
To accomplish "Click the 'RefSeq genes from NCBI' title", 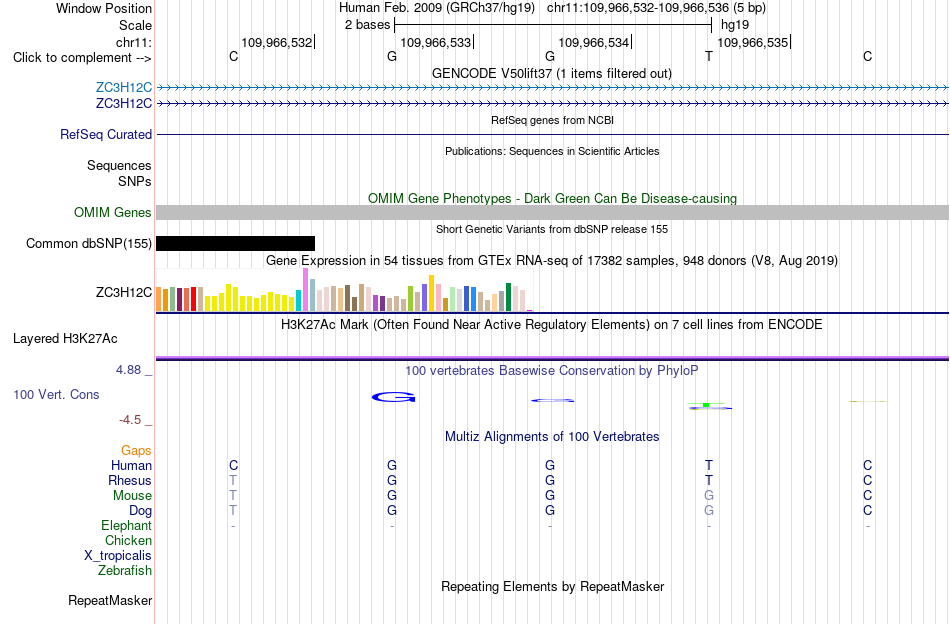I will coord(552,120).
